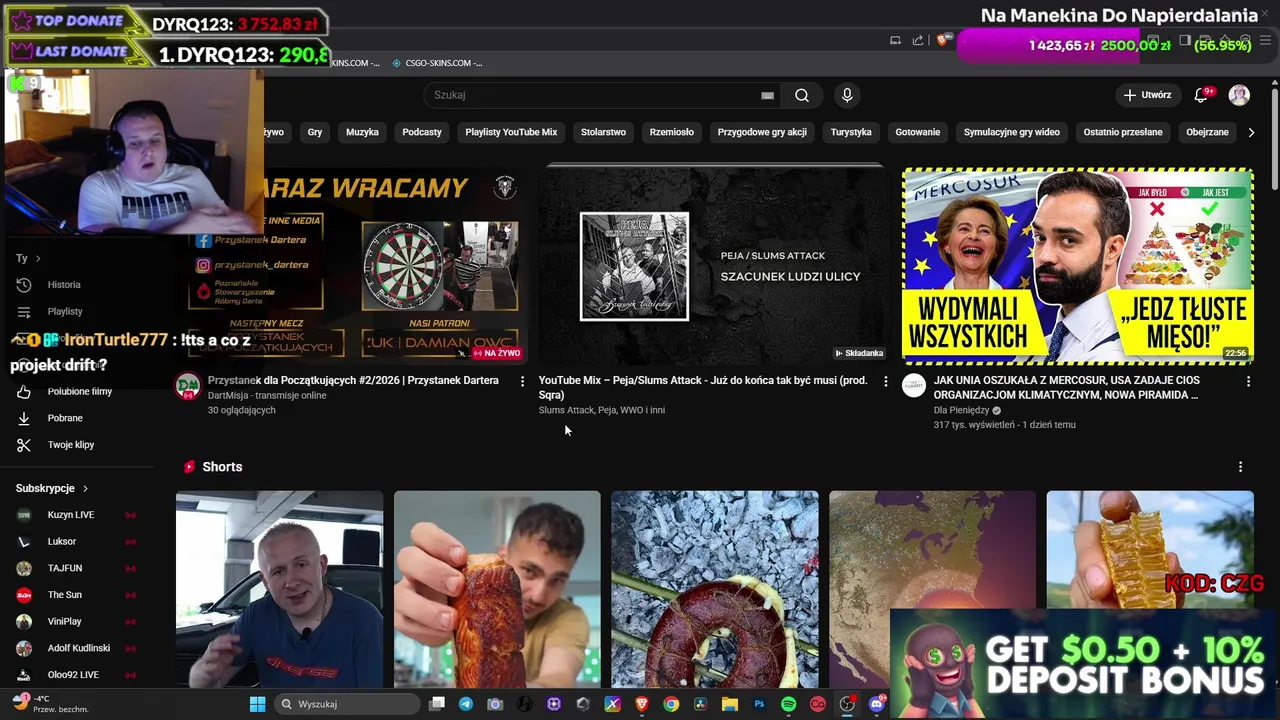Click the Brave Shields lion icon
Viewport: 1280px width, 720px height.
point(942,40)
